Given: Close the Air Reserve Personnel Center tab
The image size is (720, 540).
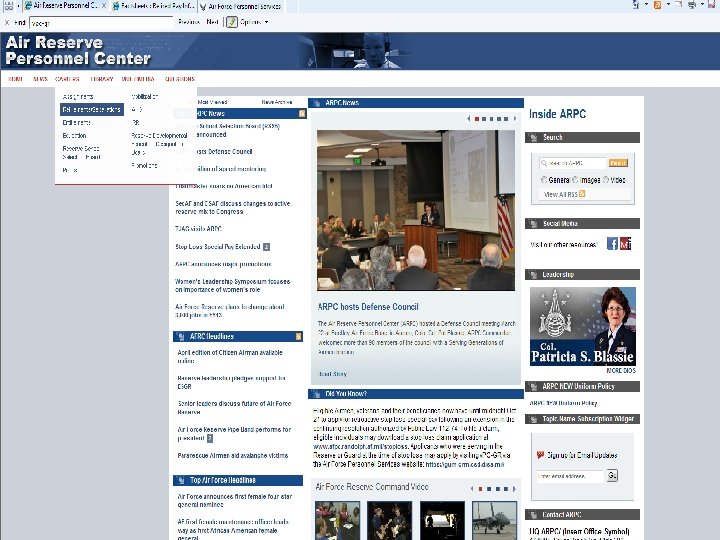Looking at the screenshot, I should 104,6.
